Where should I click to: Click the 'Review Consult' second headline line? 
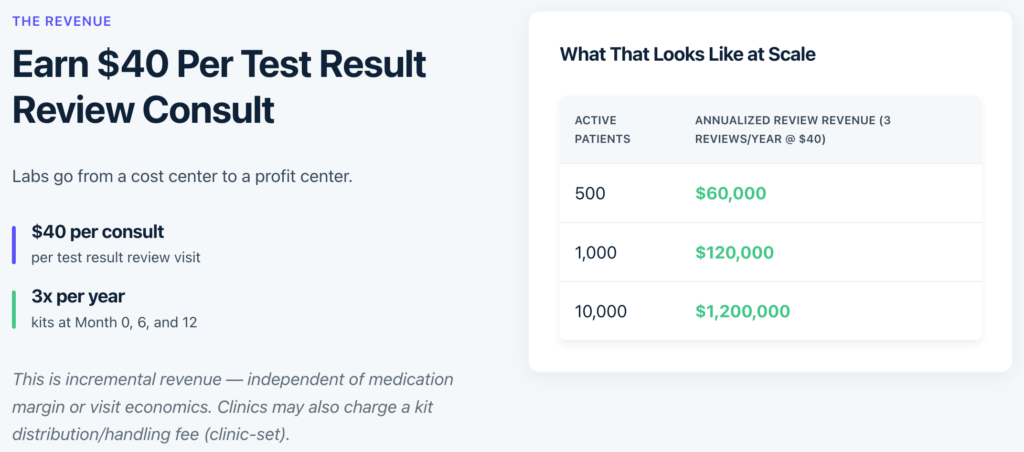tap(143, 110)
